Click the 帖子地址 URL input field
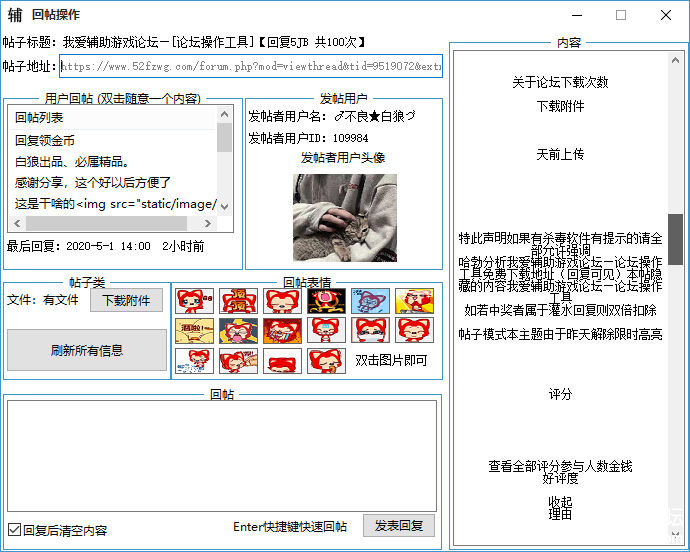Image resolution: width=690 pixels, height=552 pixels. coord(250,67)
